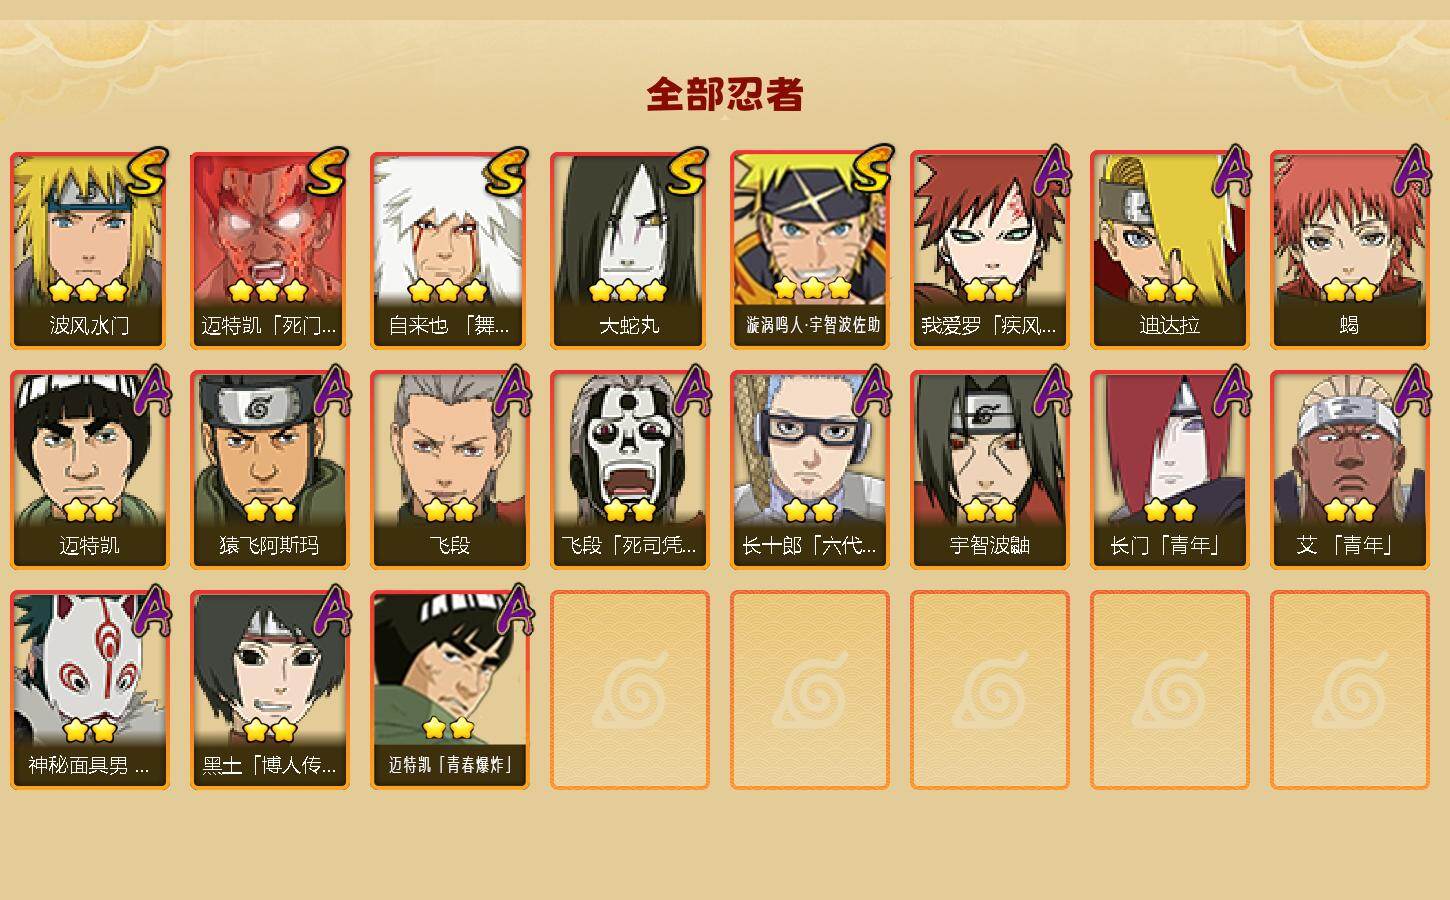The height and width of the screenshot is (900, 1450).
Task: Click the 飞段 name label
Action: (450, 545)
